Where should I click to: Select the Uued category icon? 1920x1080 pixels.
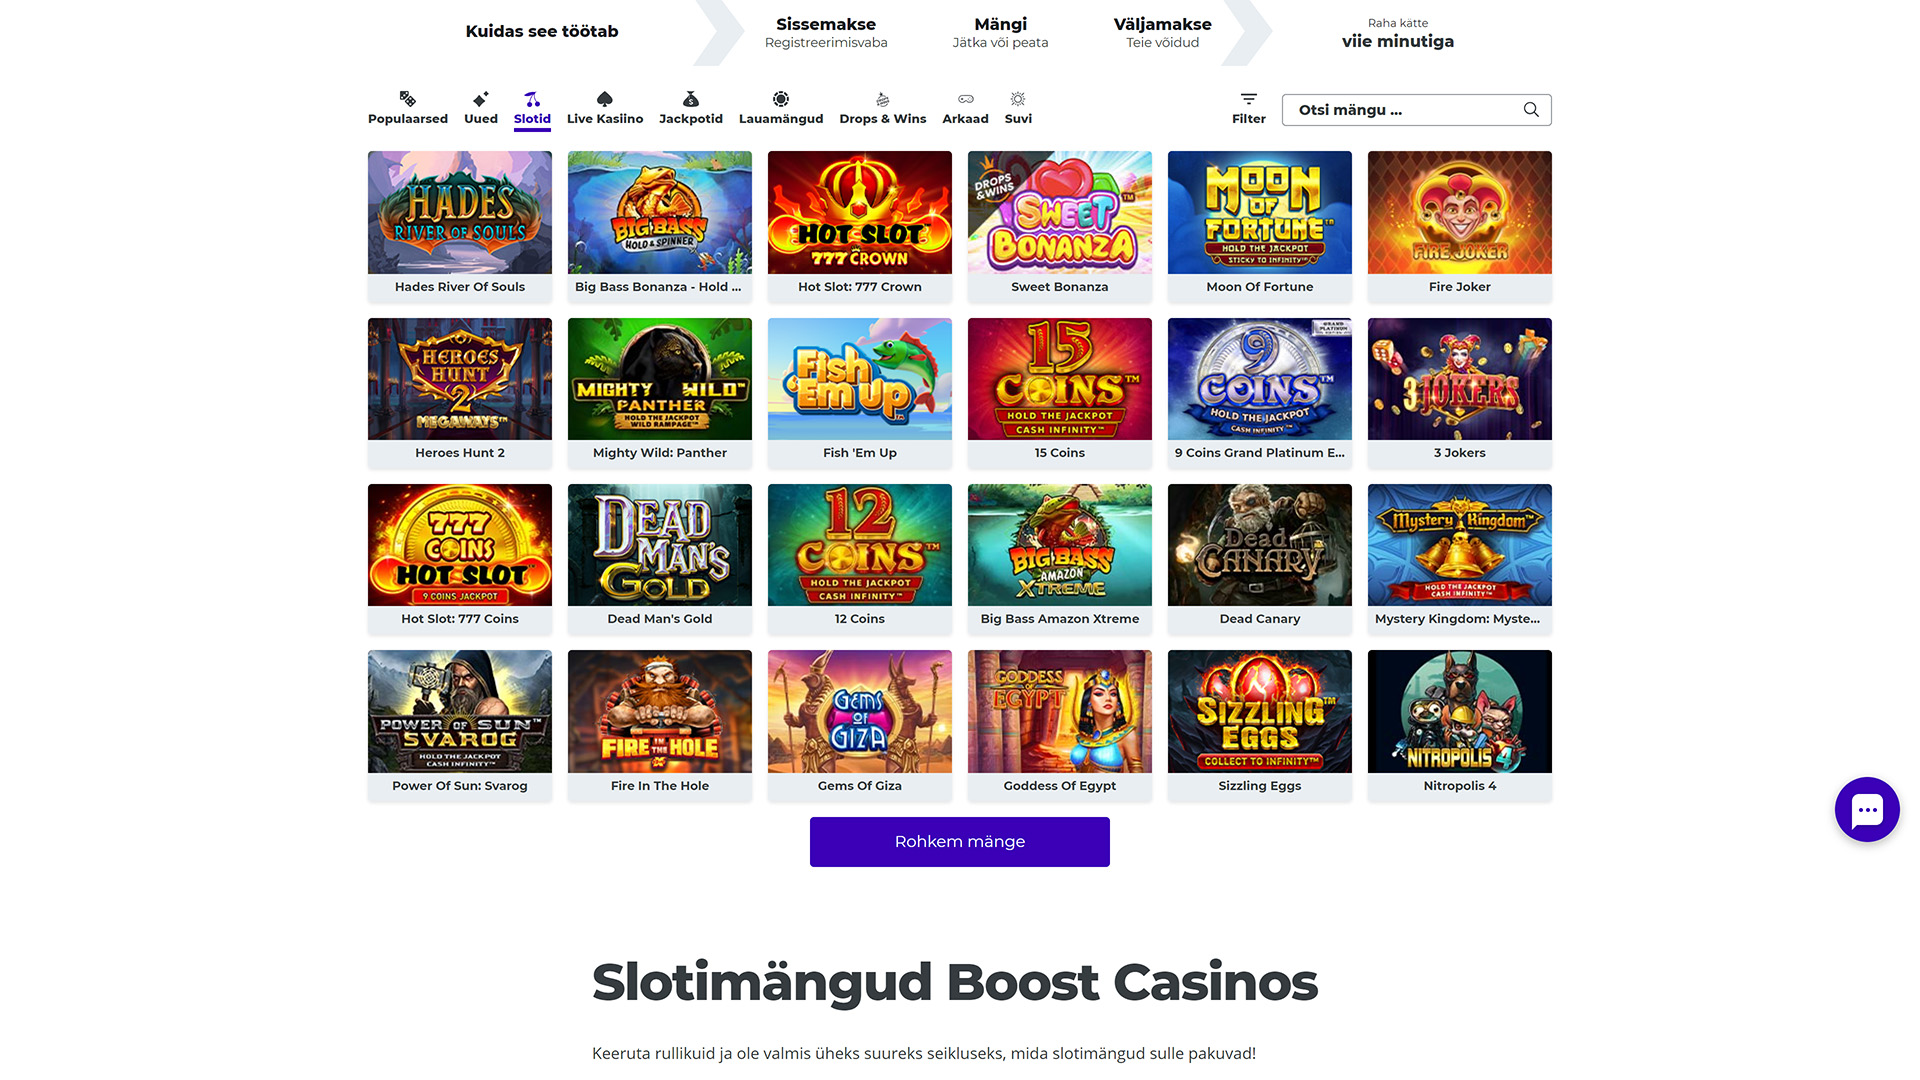pos(481,99)
